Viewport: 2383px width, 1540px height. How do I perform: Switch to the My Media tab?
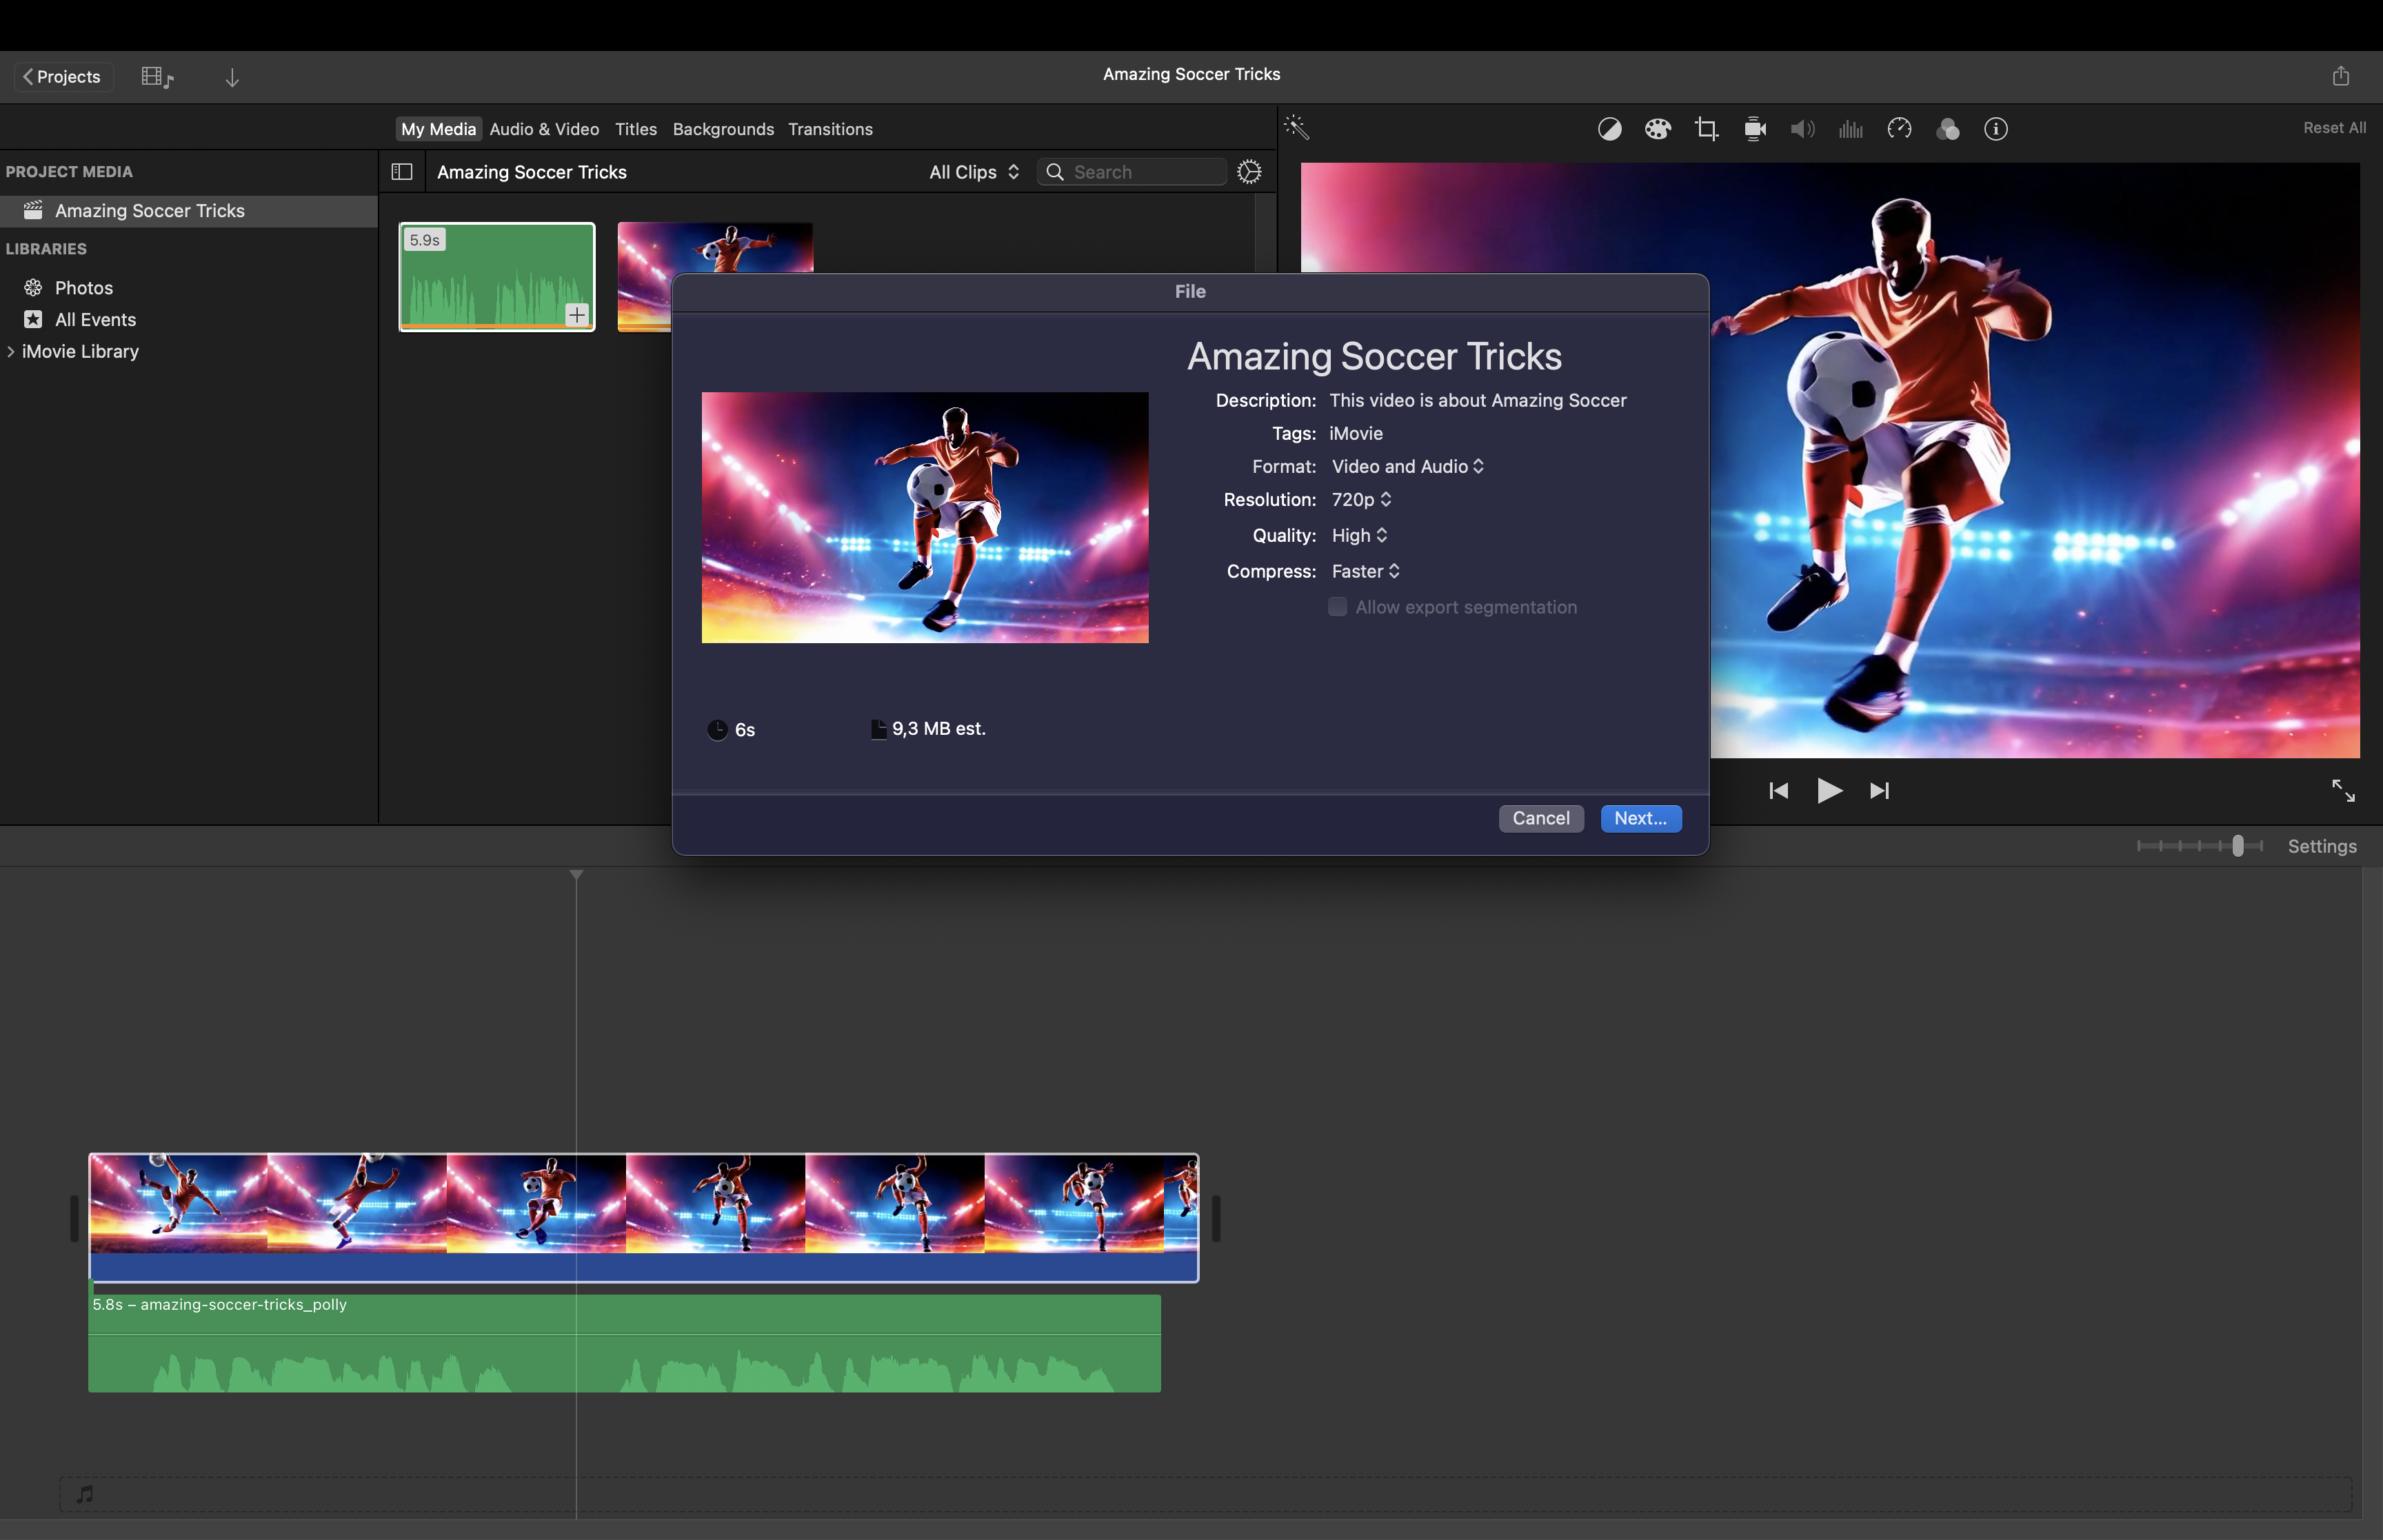438,129
